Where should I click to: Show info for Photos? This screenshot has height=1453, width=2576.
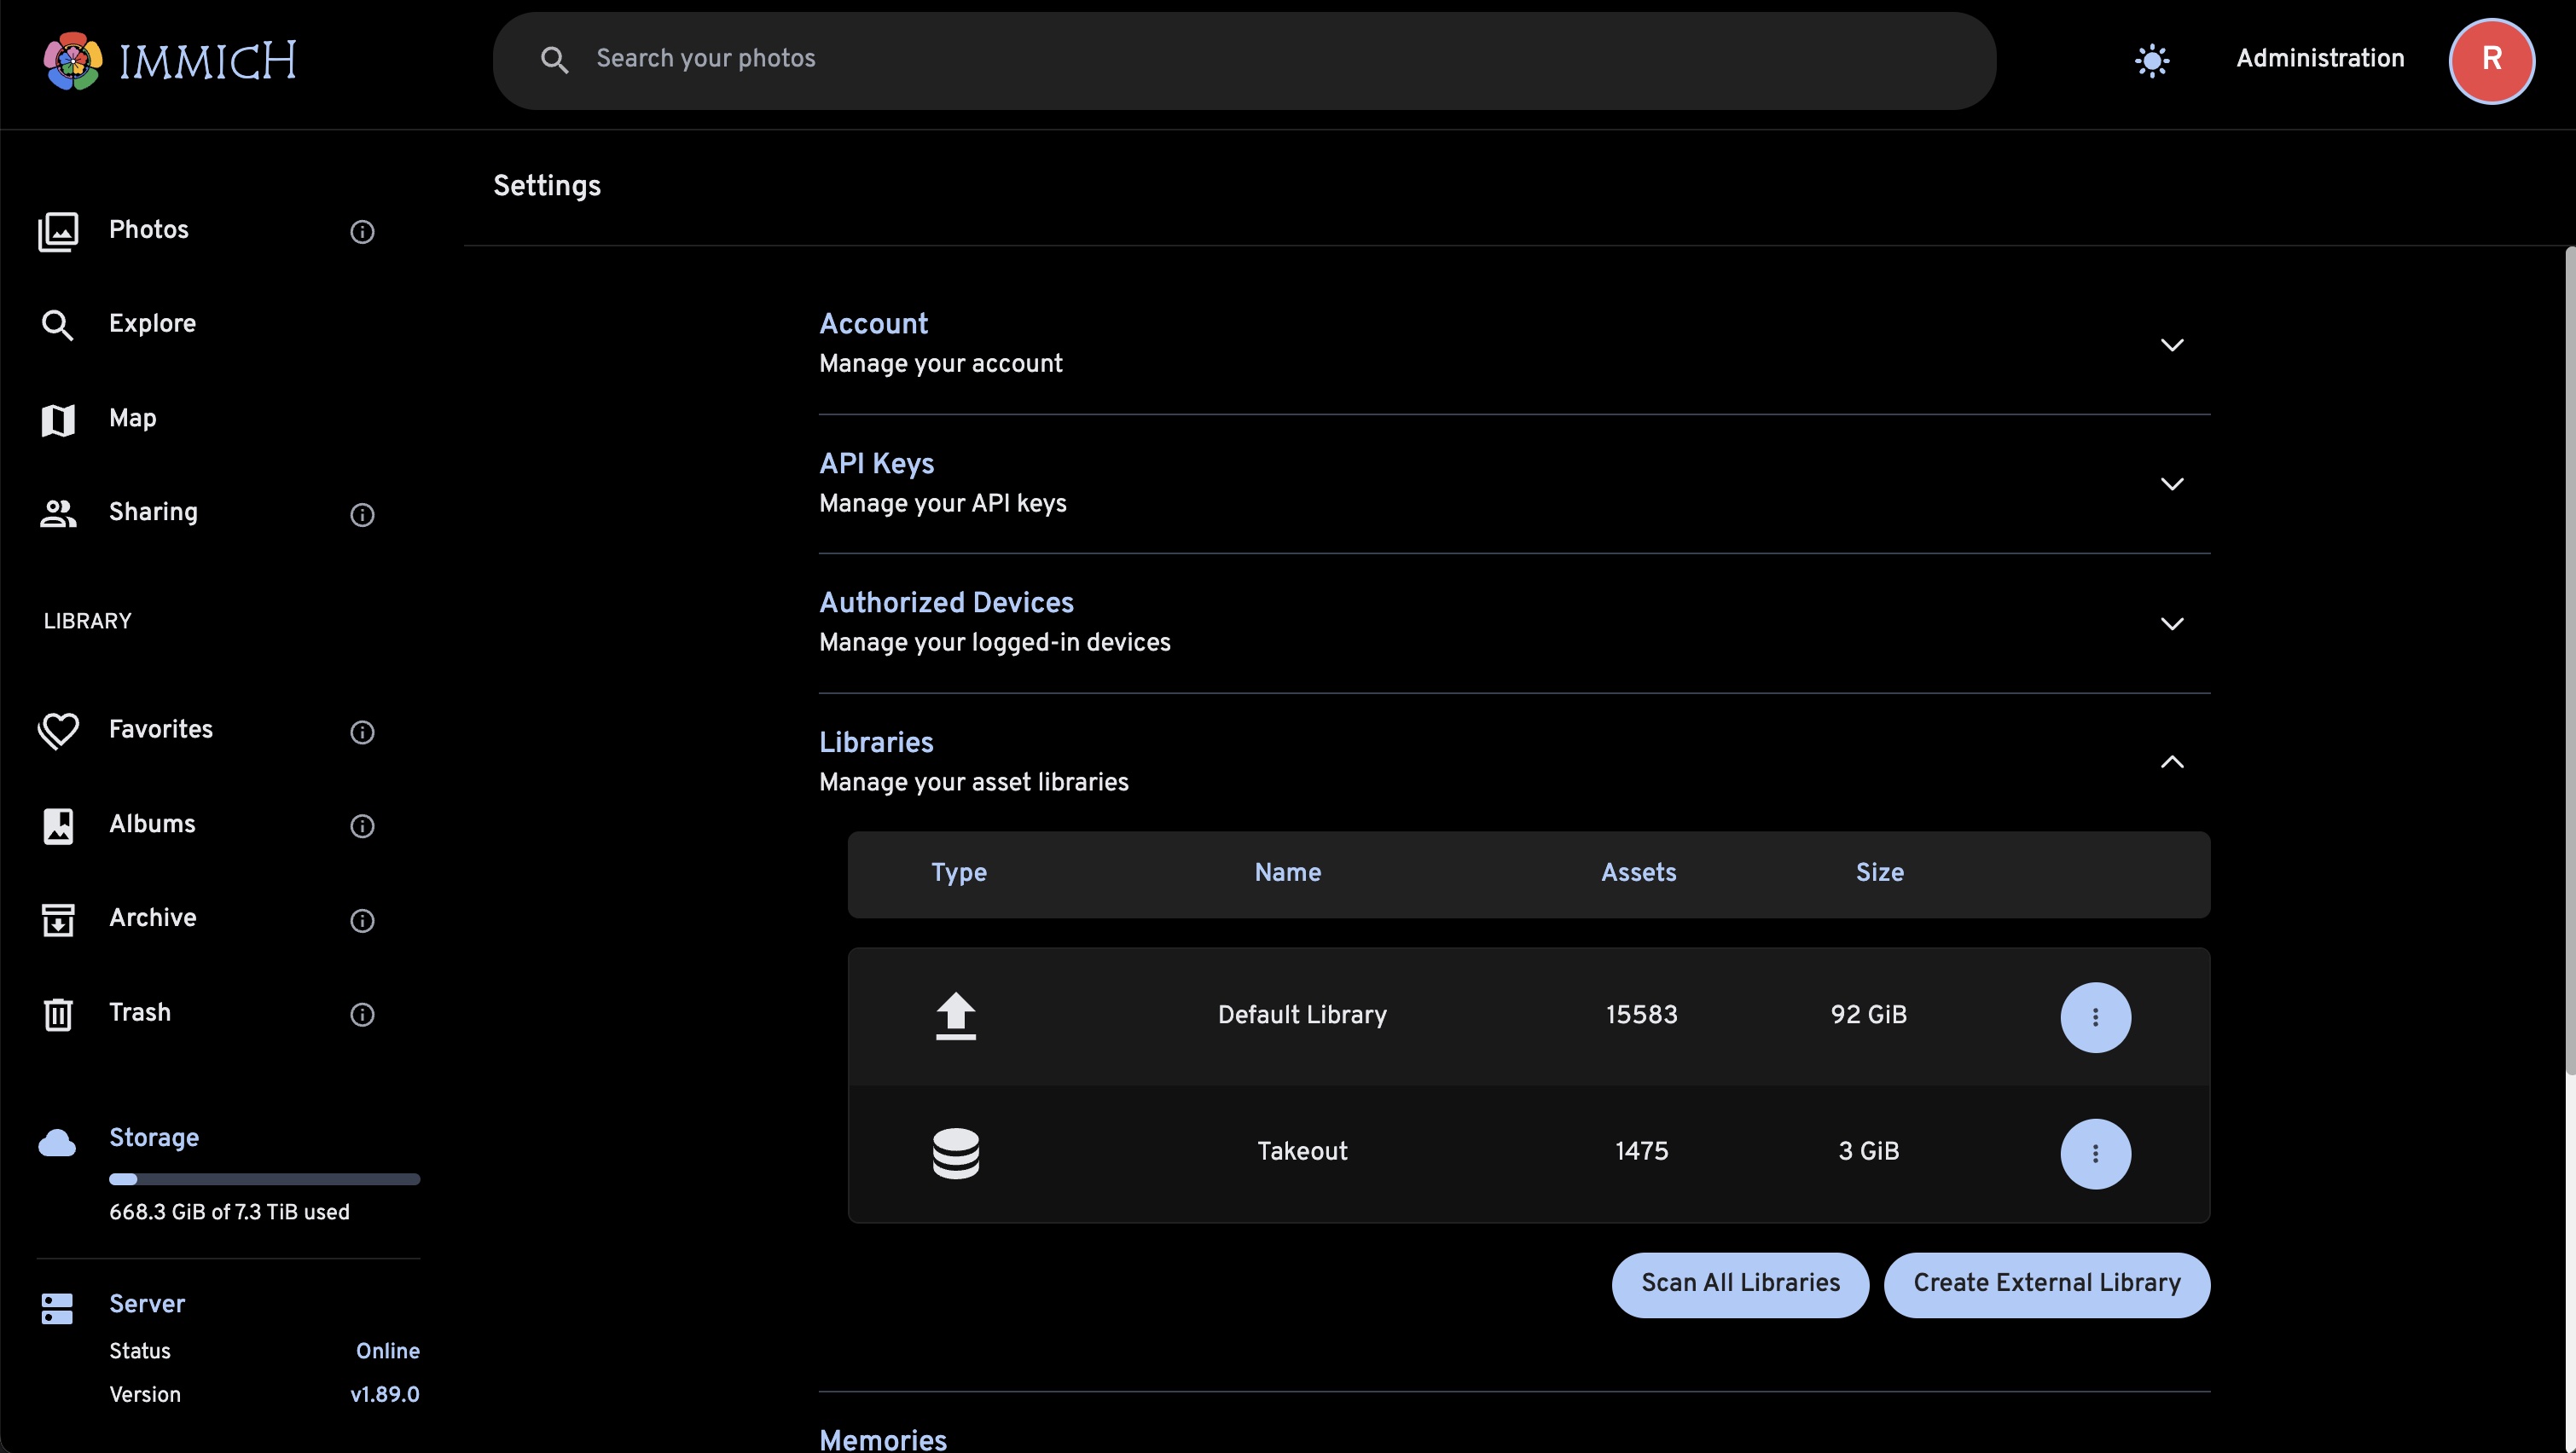[362, 231]
